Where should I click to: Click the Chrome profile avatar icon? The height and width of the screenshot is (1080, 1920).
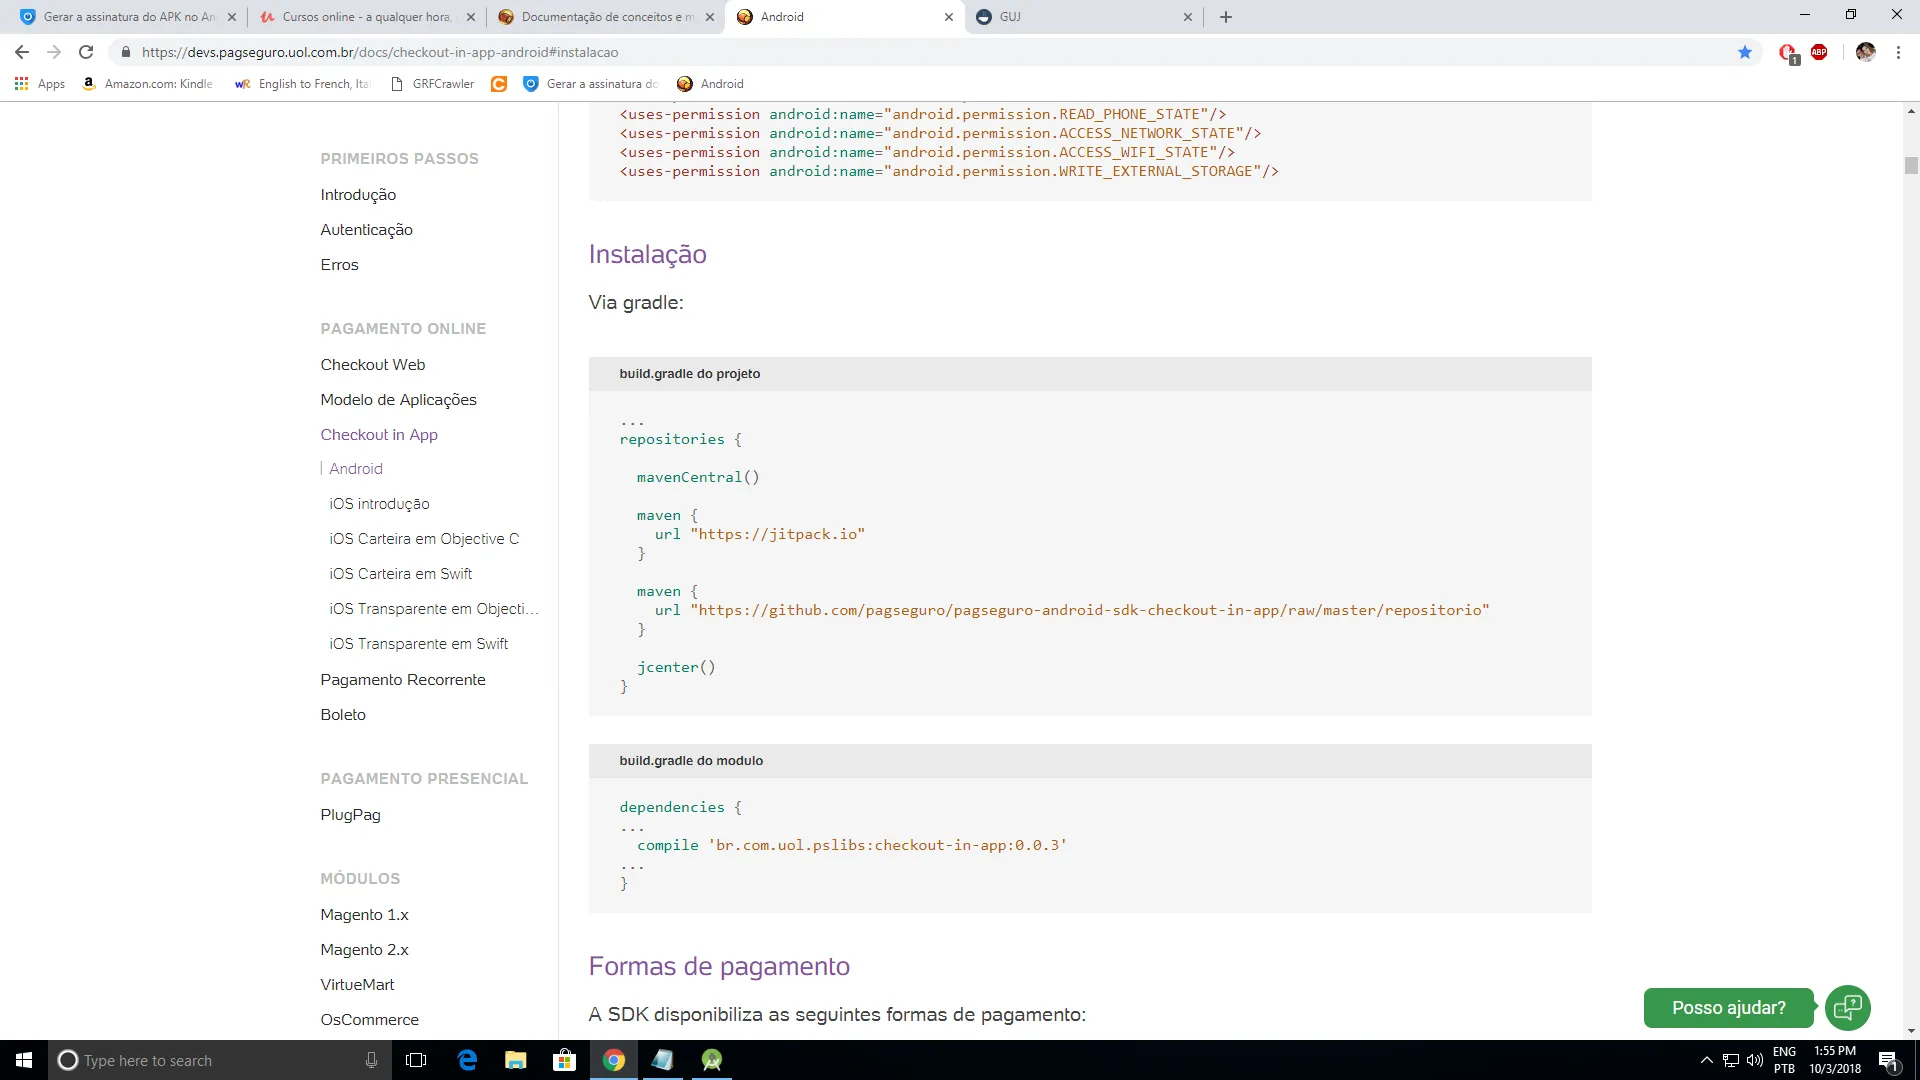pos(1865,52)
